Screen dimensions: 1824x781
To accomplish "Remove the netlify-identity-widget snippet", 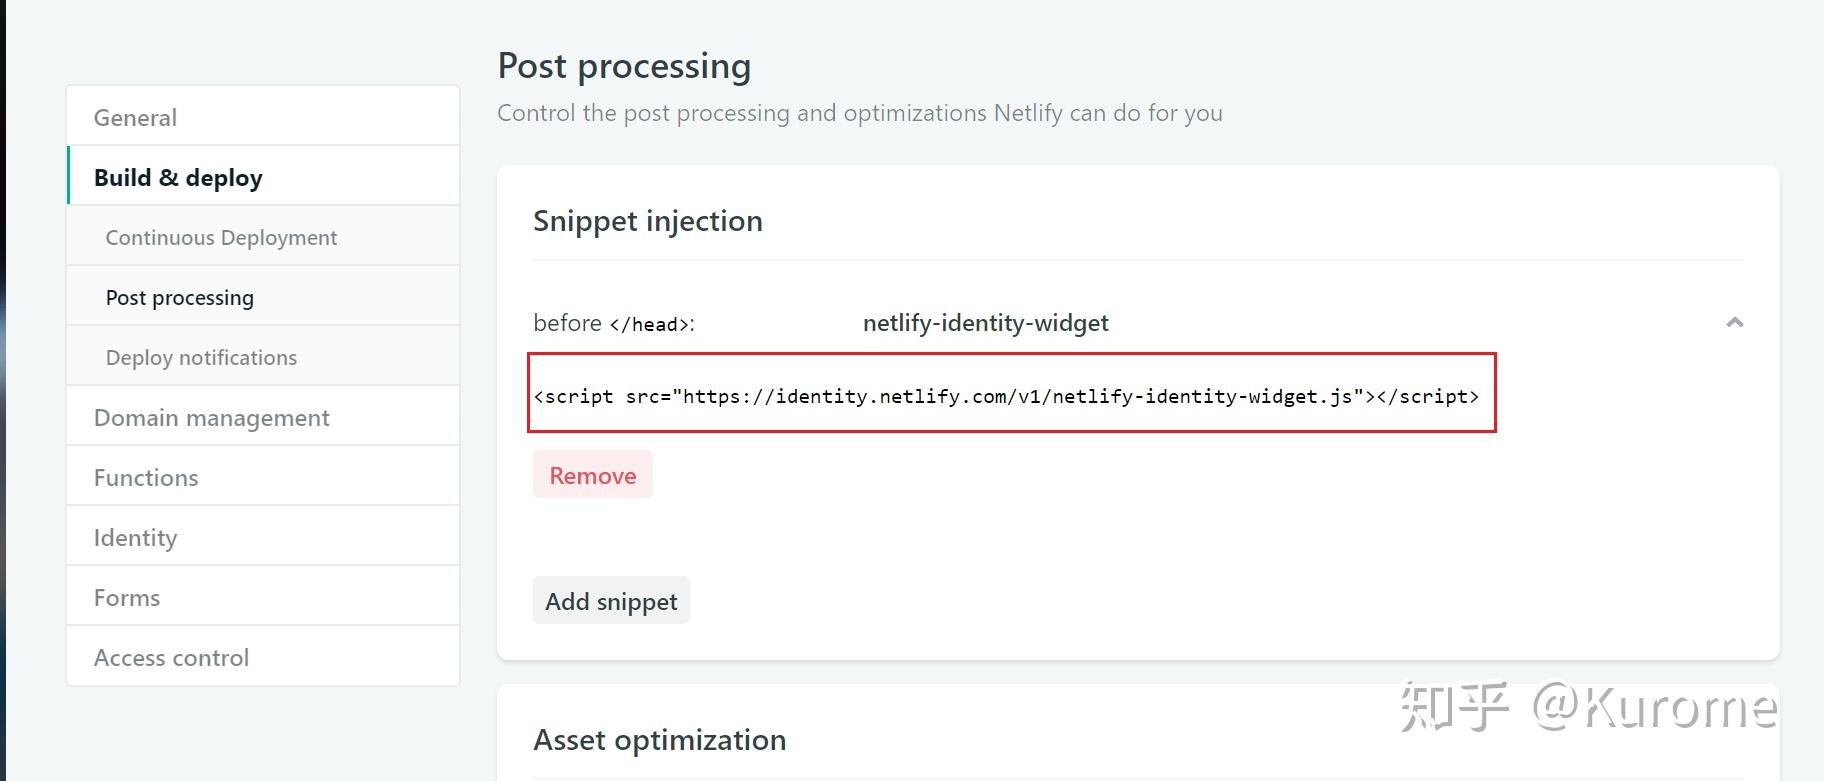I will (x=593, y=474).
